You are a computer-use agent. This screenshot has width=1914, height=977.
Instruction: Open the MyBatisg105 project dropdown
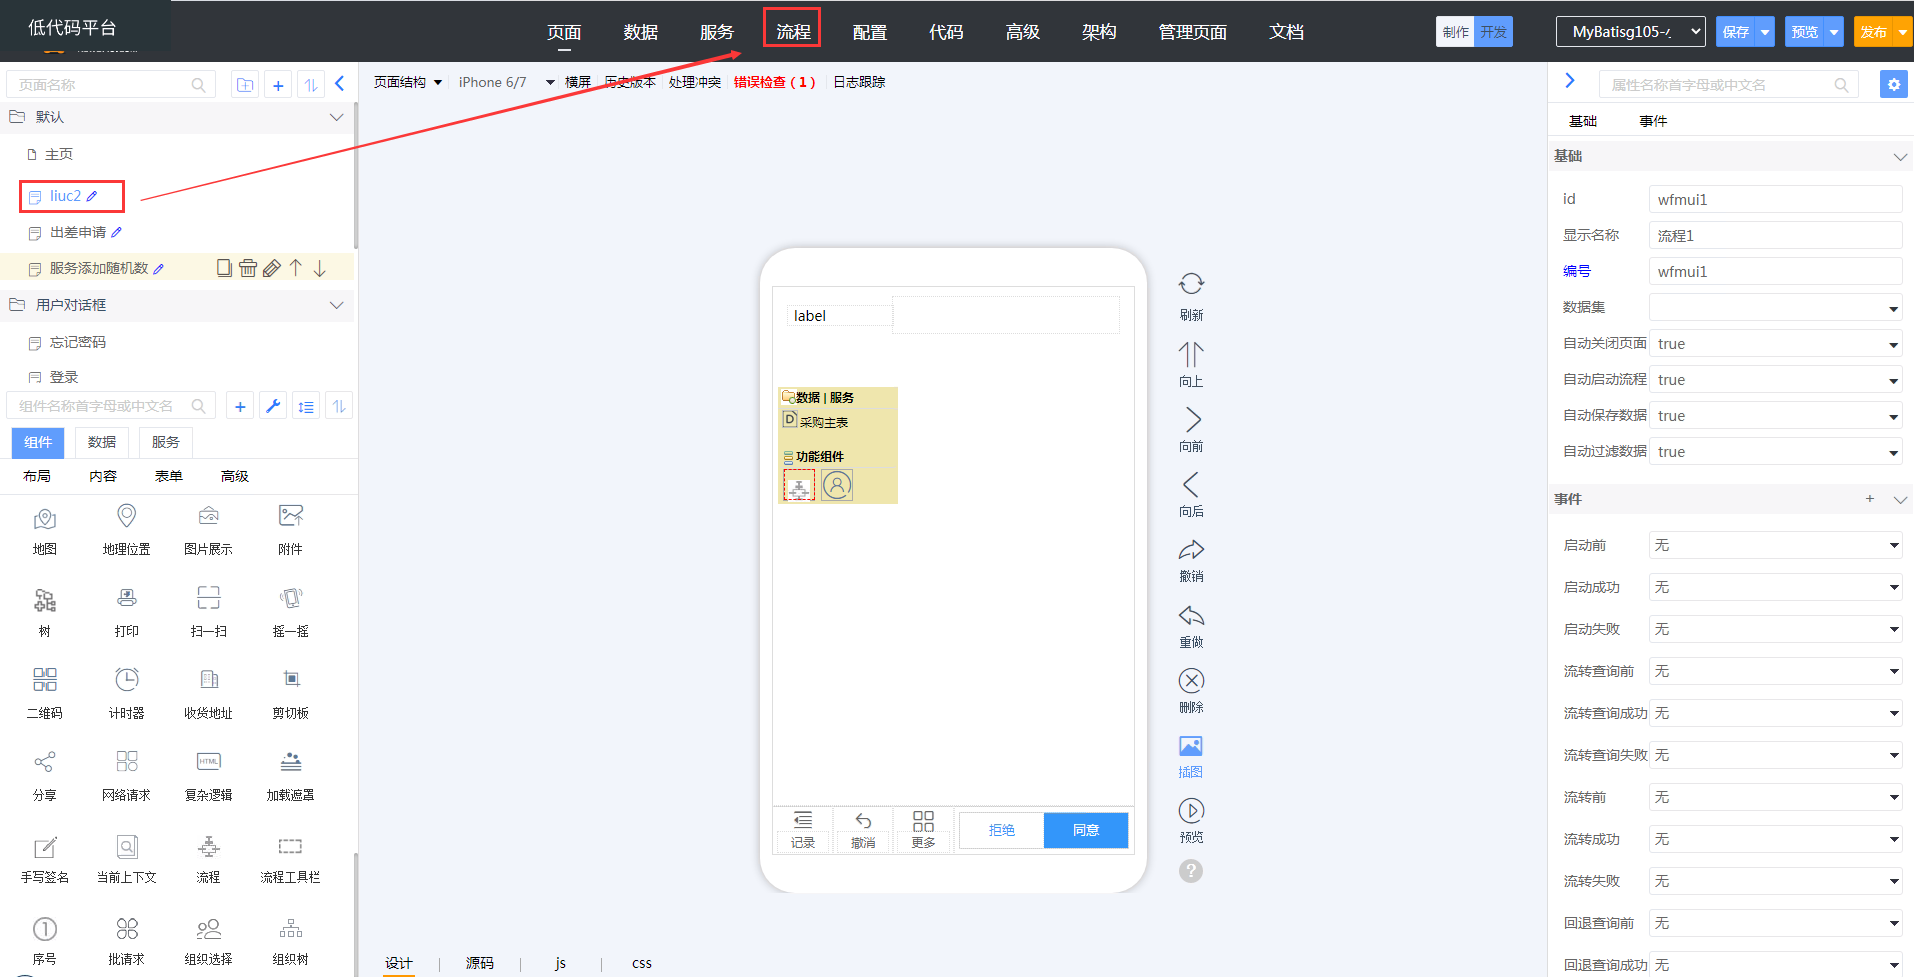[1630, 32]
